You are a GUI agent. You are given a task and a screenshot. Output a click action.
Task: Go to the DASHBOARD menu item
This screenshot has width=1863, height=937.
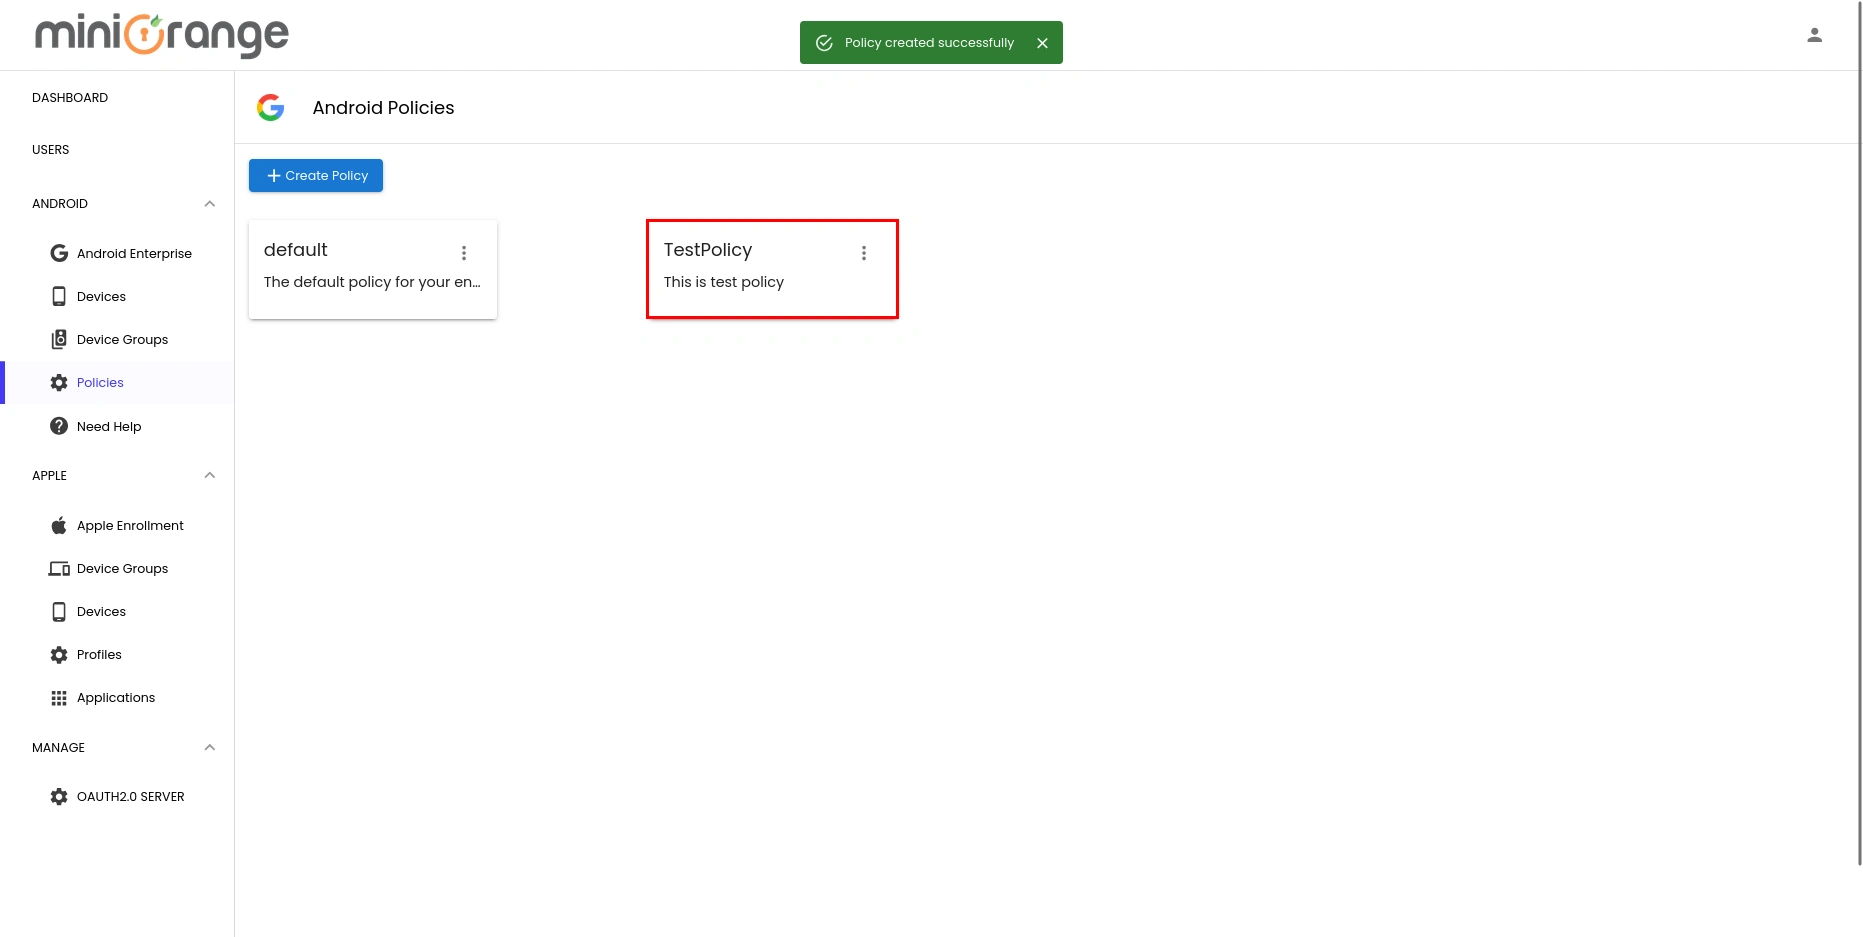pyautogui.click(x=70, y=97)
